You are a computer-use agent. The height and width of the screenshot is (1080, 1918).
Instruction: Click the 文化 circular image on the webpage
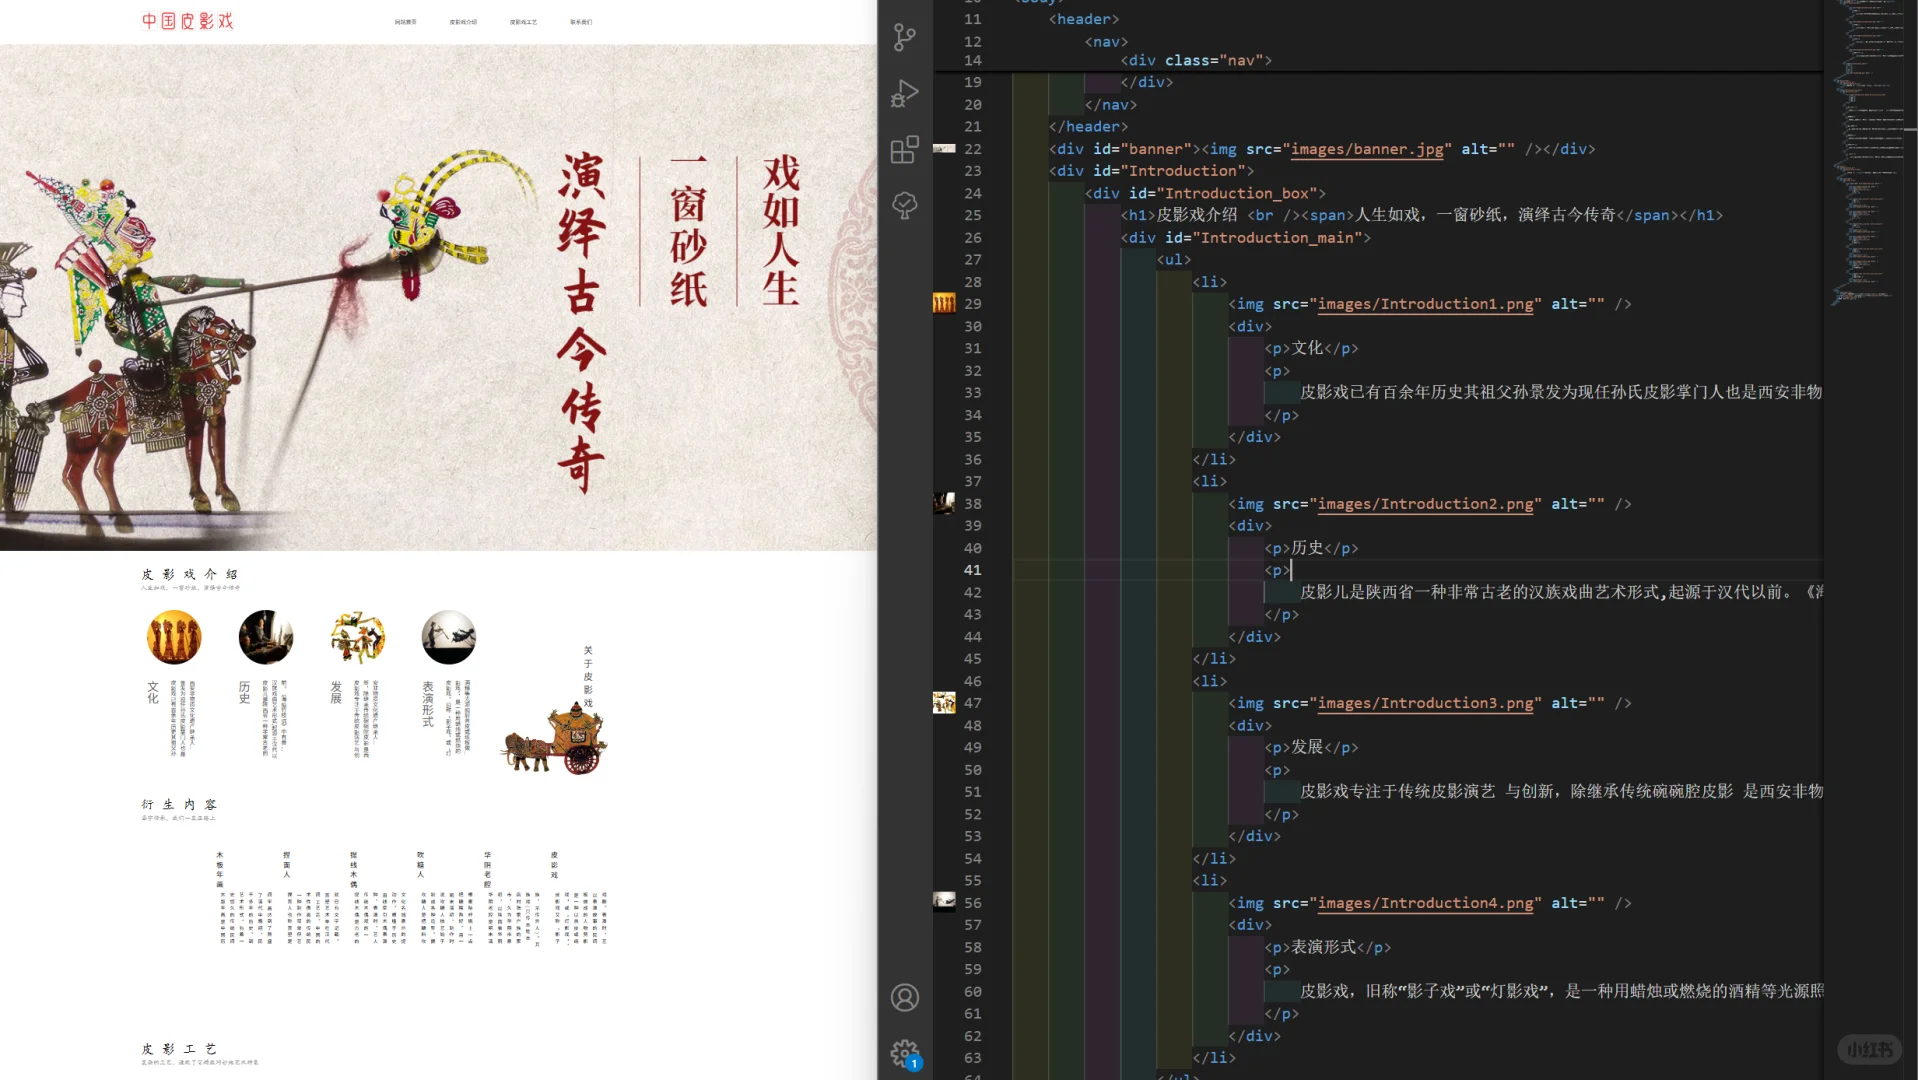click(174, 637)
